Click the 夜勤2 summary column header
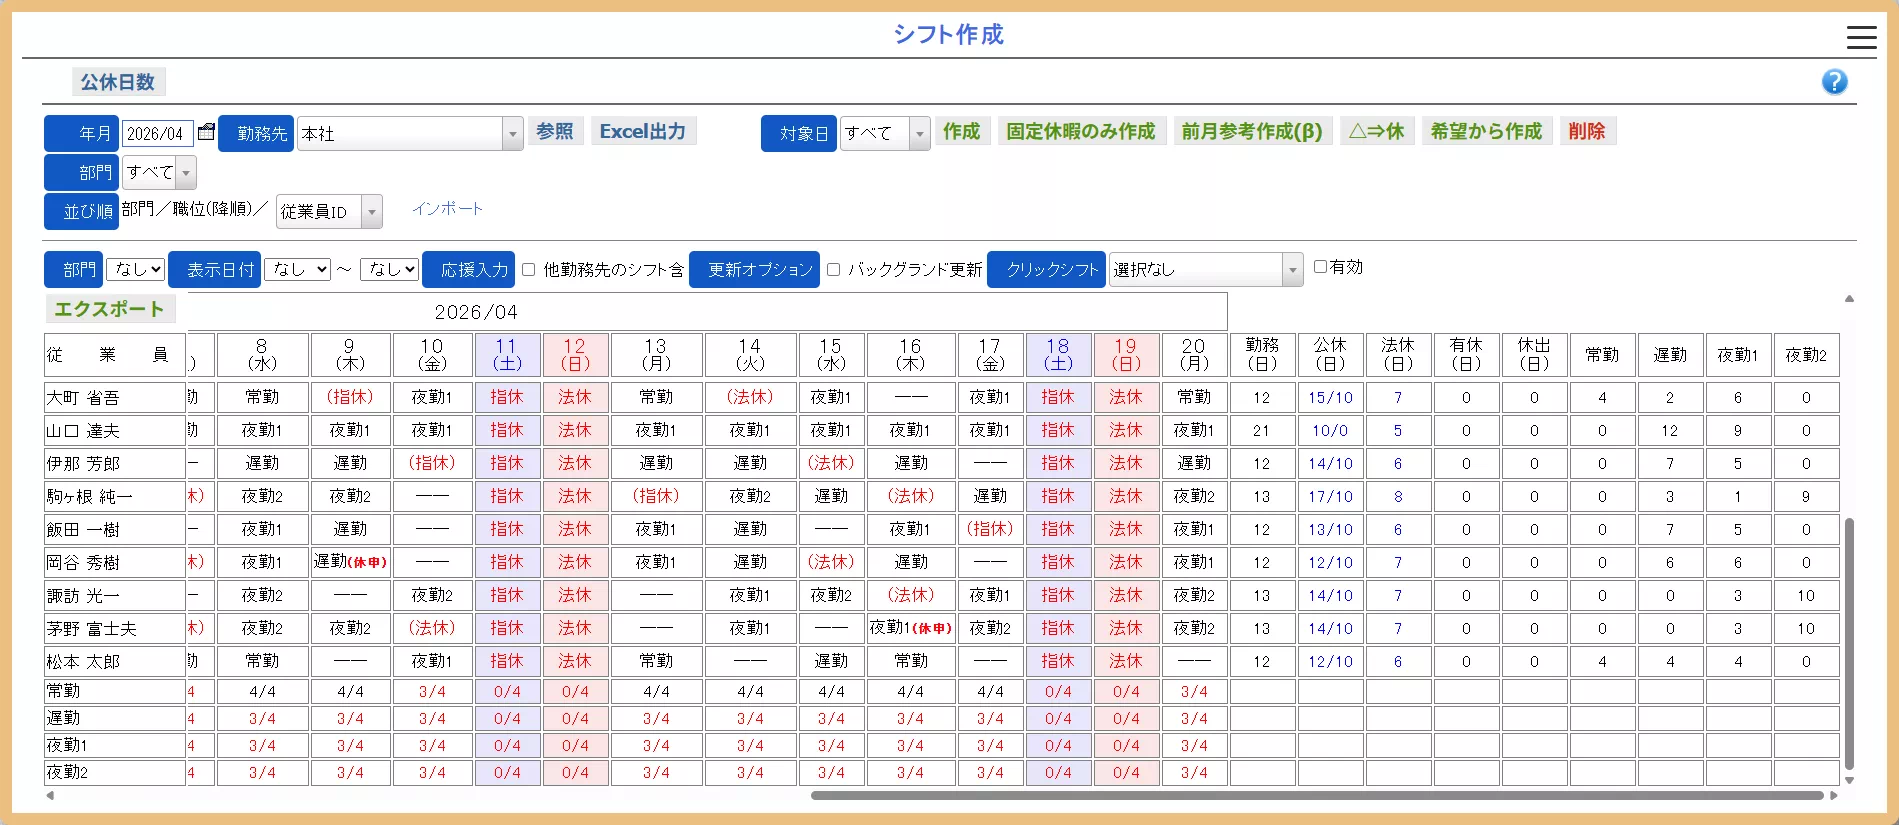 1806,354
